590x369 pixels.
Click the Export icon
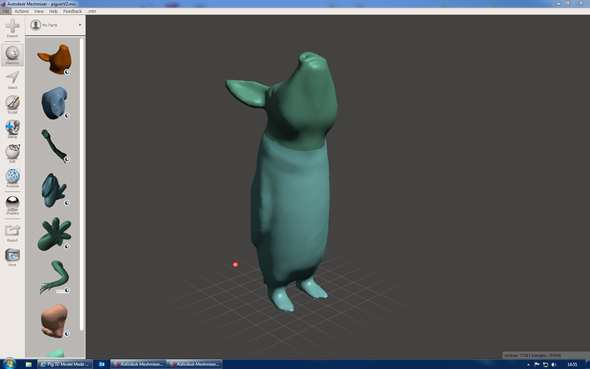pos(12,233)
